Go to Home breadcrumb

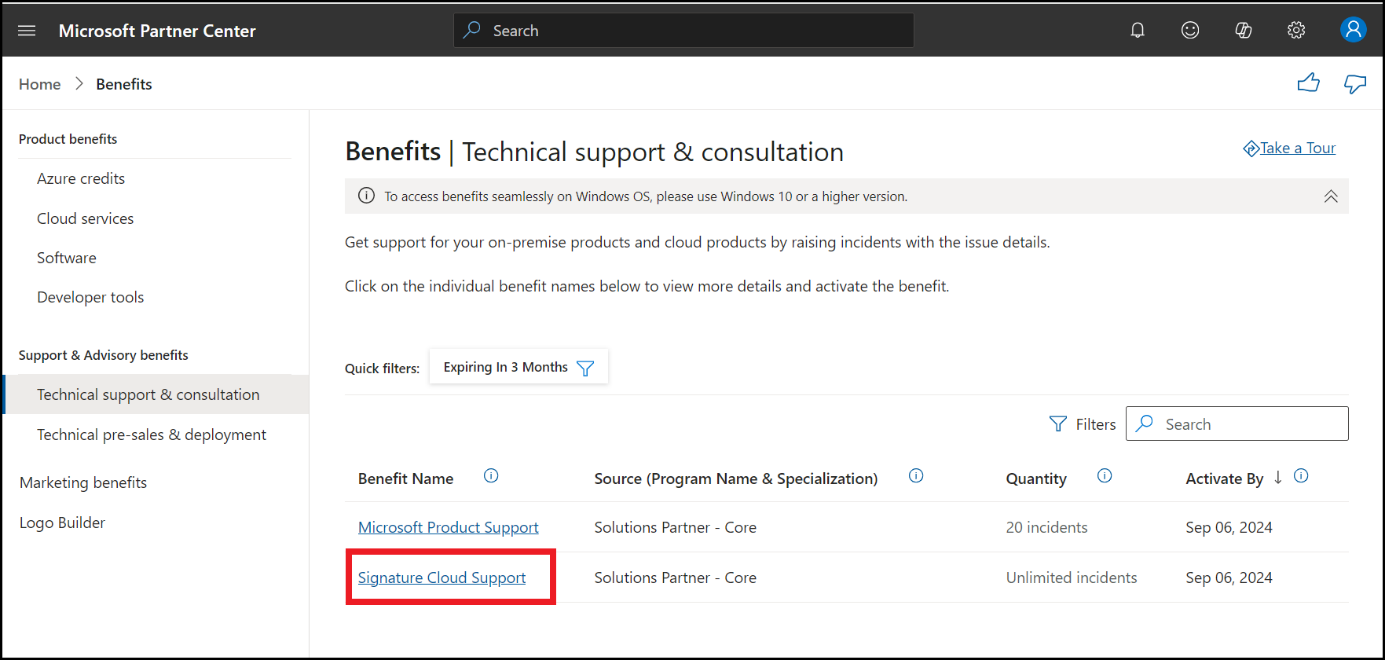coord(40,84)
